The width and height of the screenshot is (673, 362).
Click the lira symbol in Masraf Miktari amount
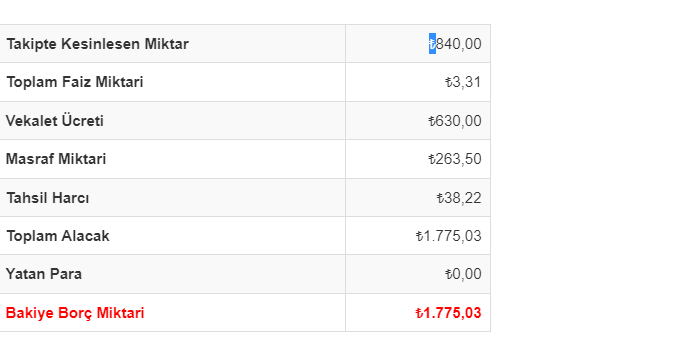click(432, 159)
